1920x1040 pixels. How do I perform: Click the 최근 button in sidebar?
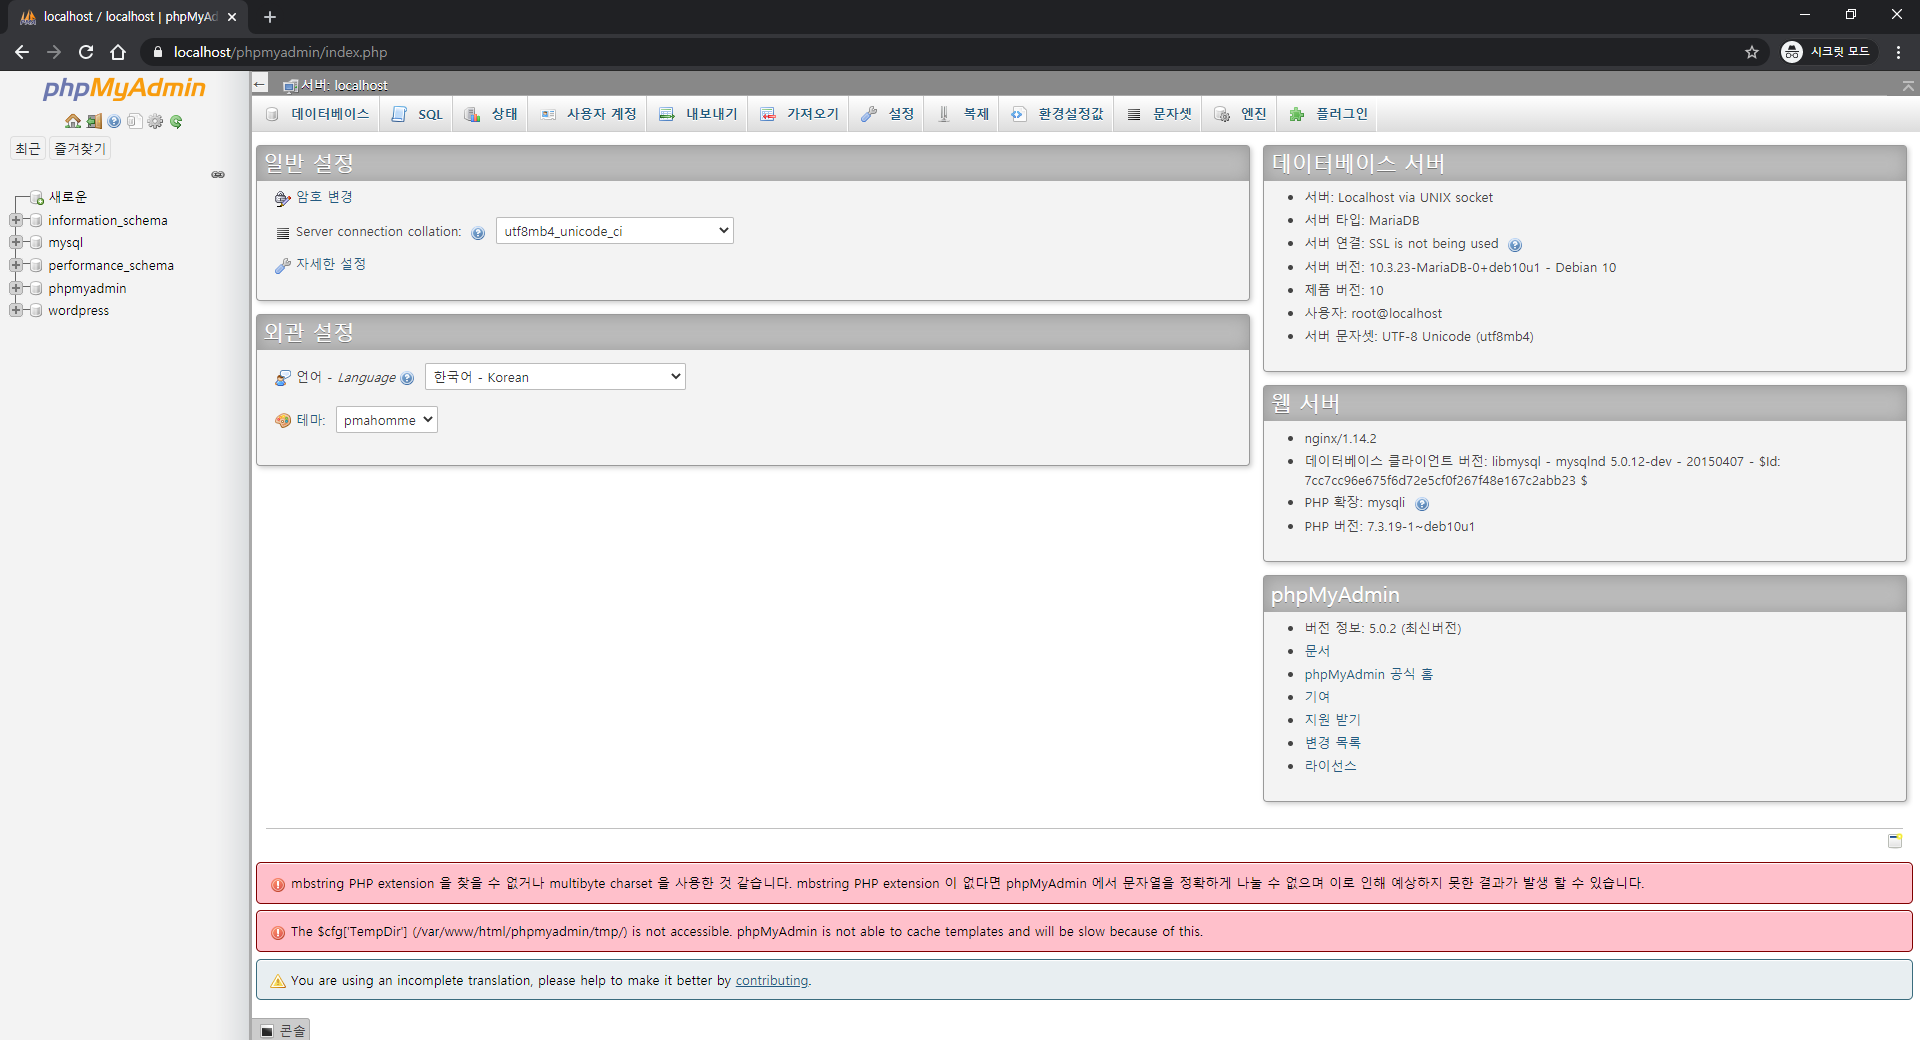pyautogui.click(x=27, y=149)
